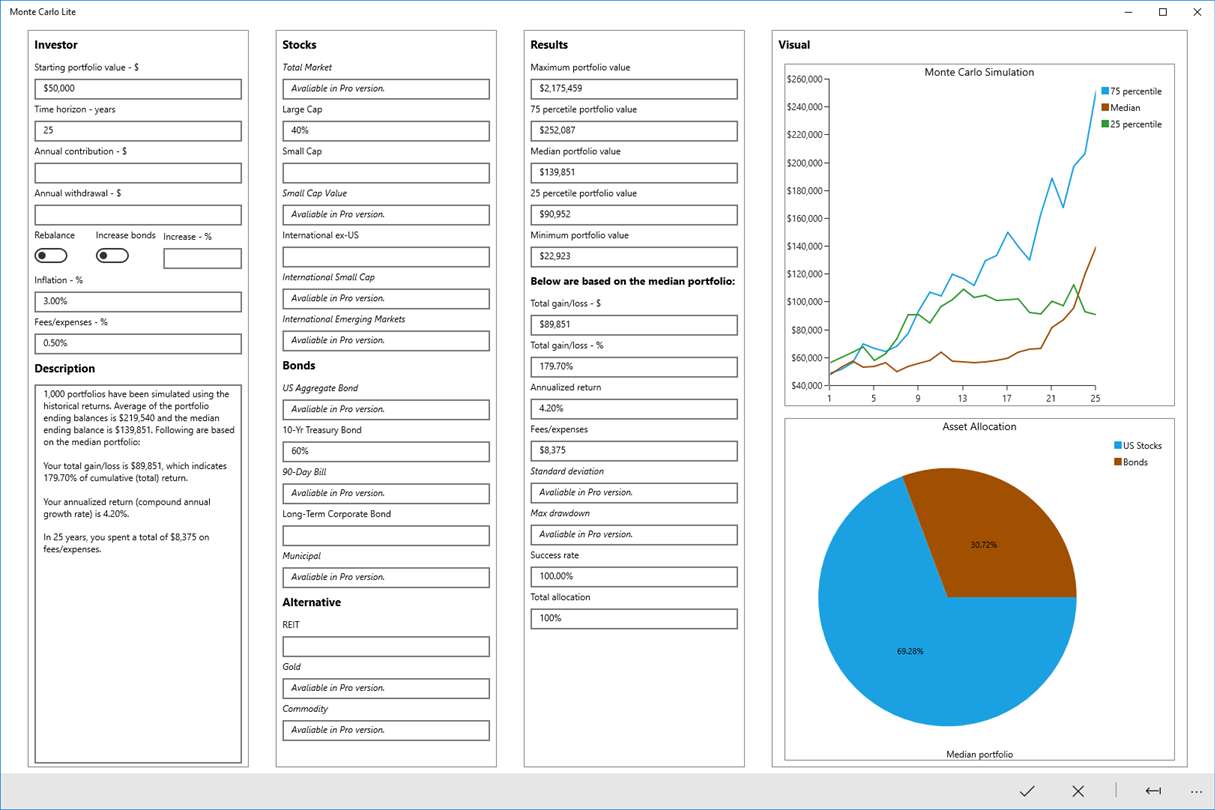Image resolution: width=1215 pixels, height=810 pixels.
Task: Click the US Aggregate Bond field
Action: (386, 410)
